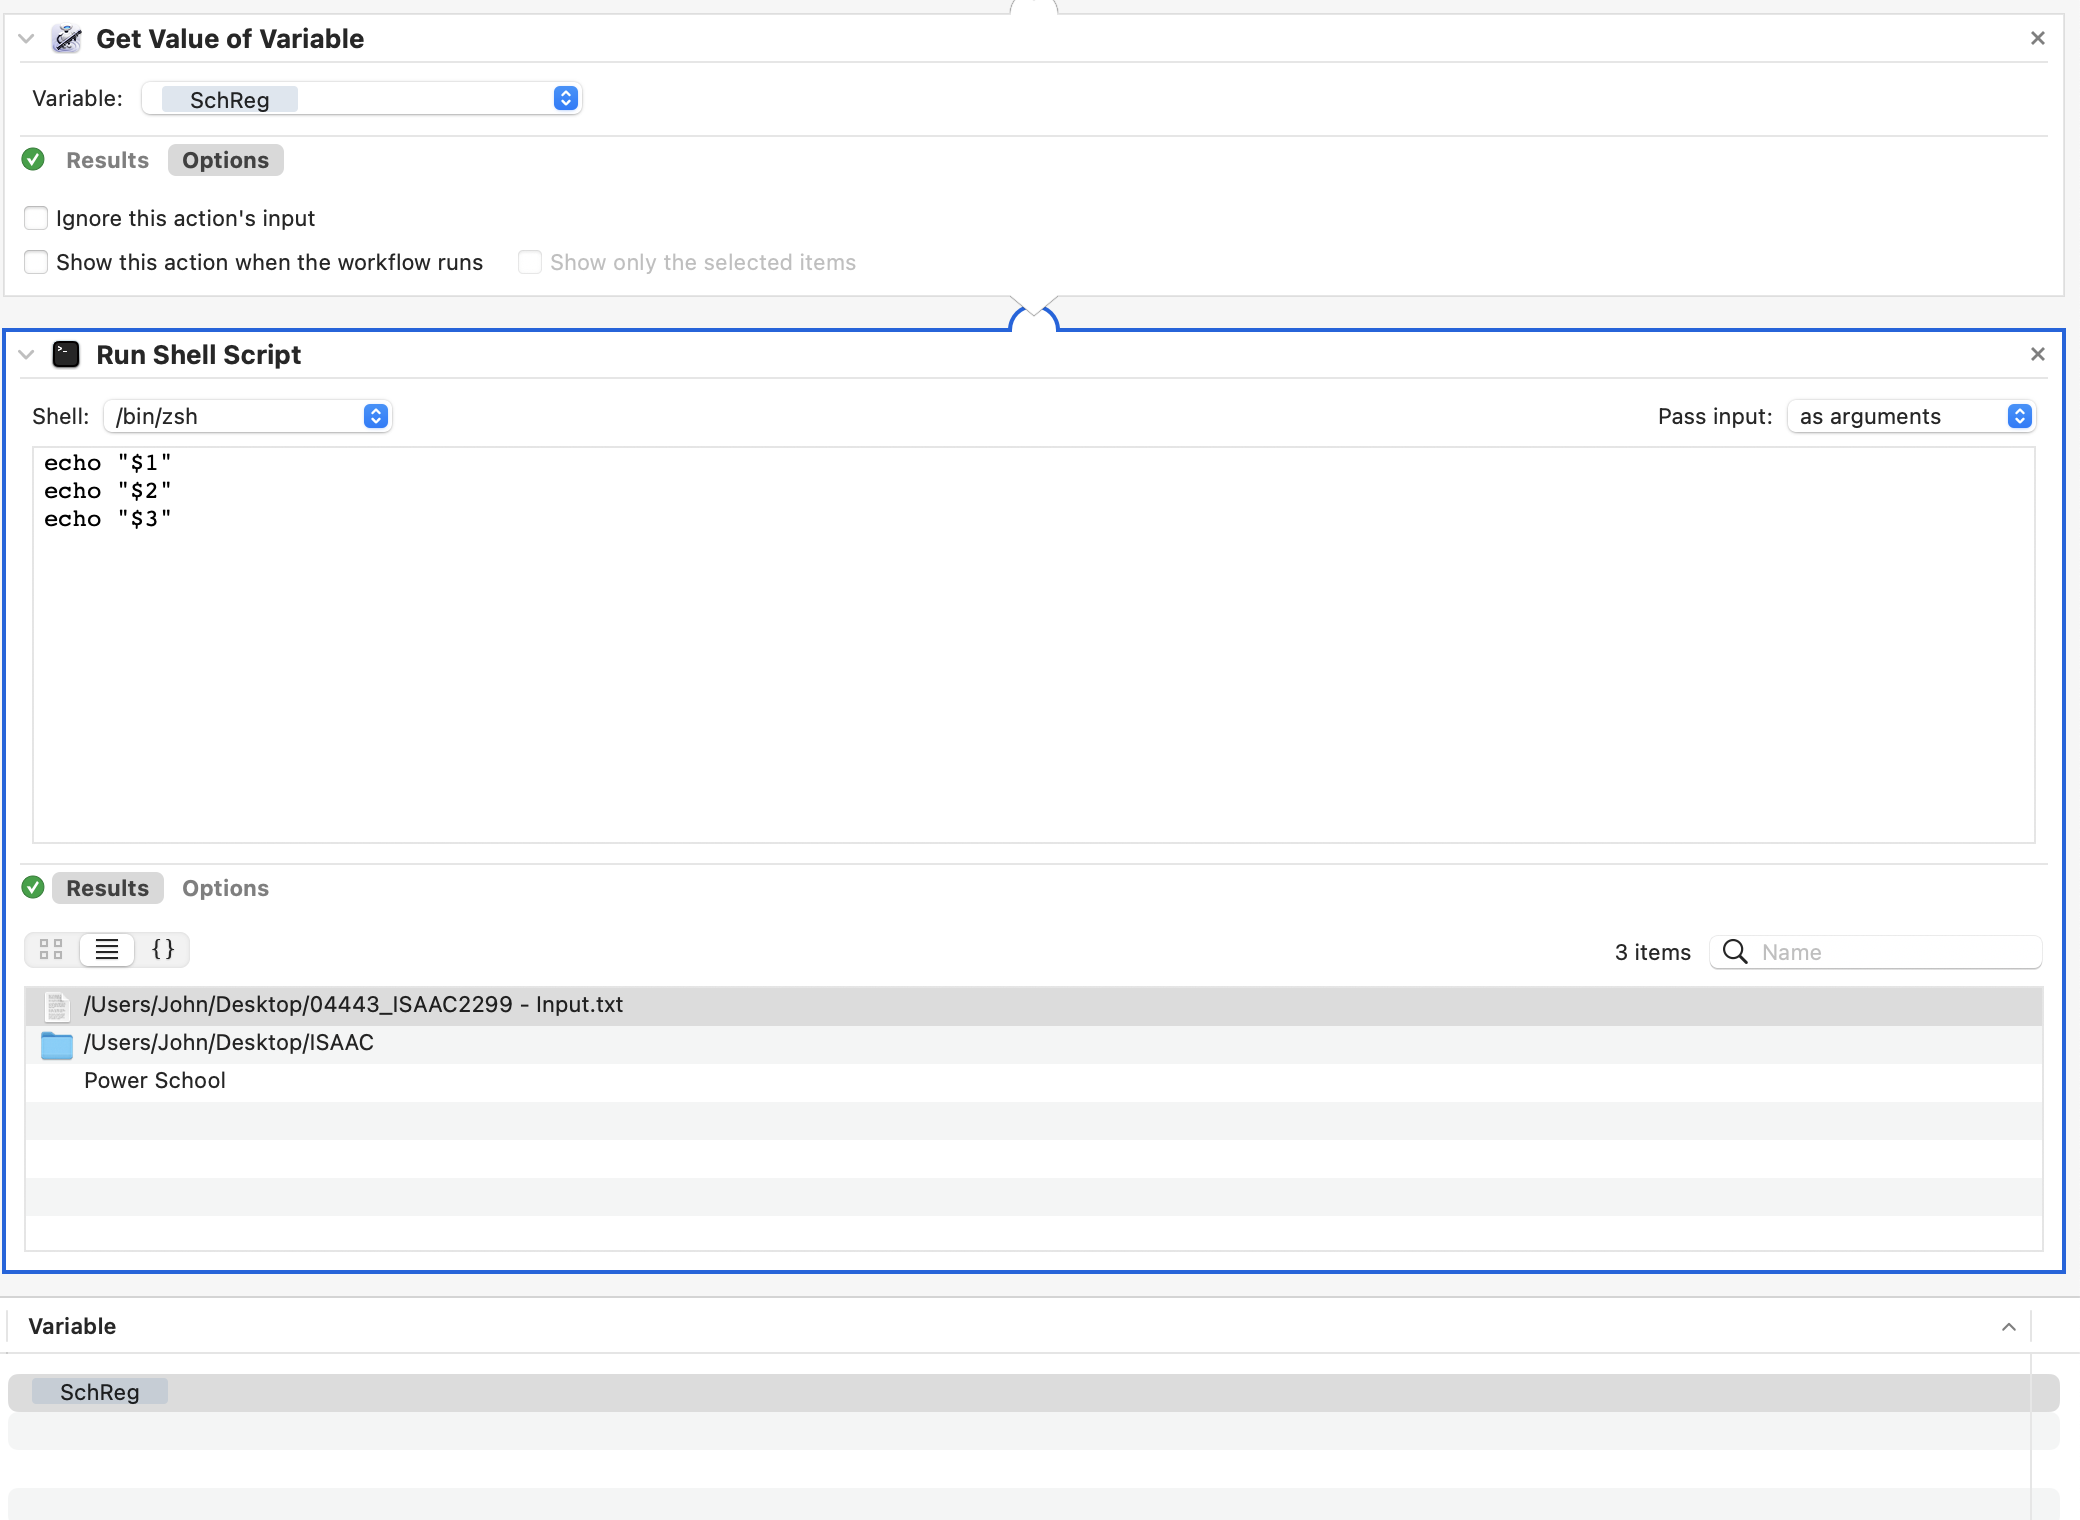Switch results to icon grid view
The image size is (2080, 1520).
(51, 949)
